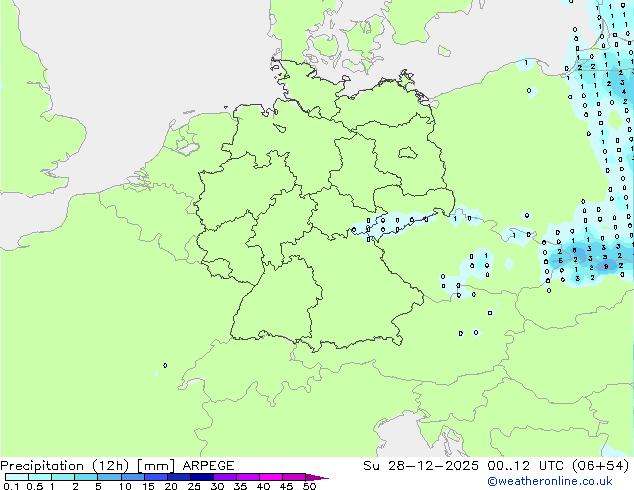Click the '0.1' legend scale label
The height and width of the screenshot is (490, 634).
[x=11, y=486]
